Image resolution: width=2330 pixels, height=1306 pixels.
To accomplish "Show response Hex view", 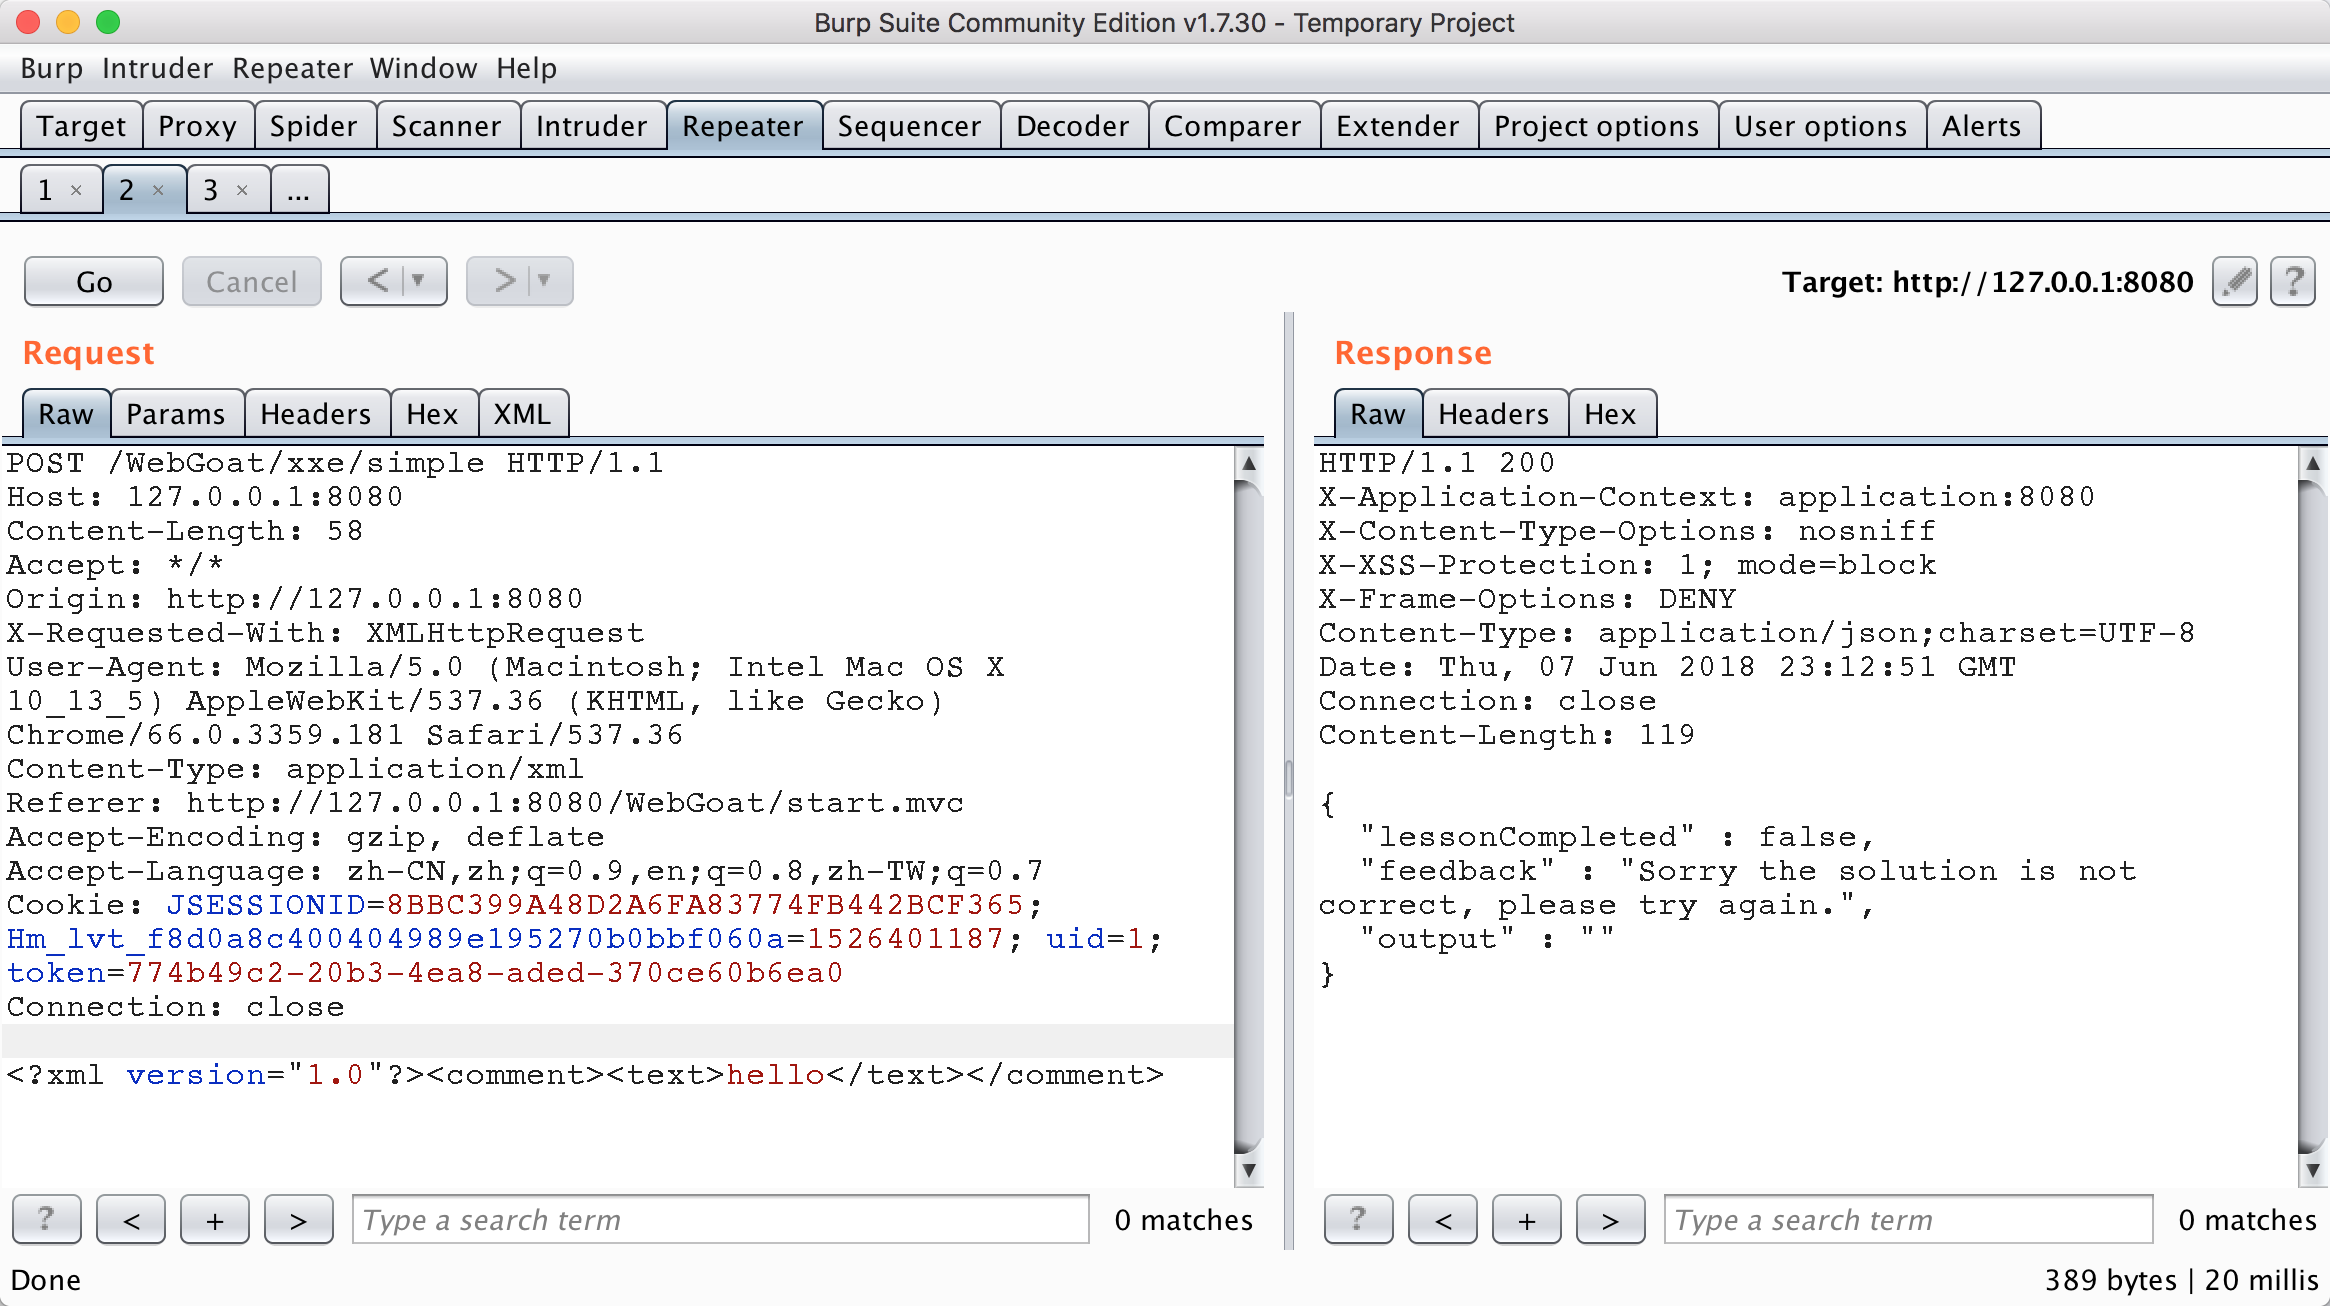I will [x=1611, y=414].
